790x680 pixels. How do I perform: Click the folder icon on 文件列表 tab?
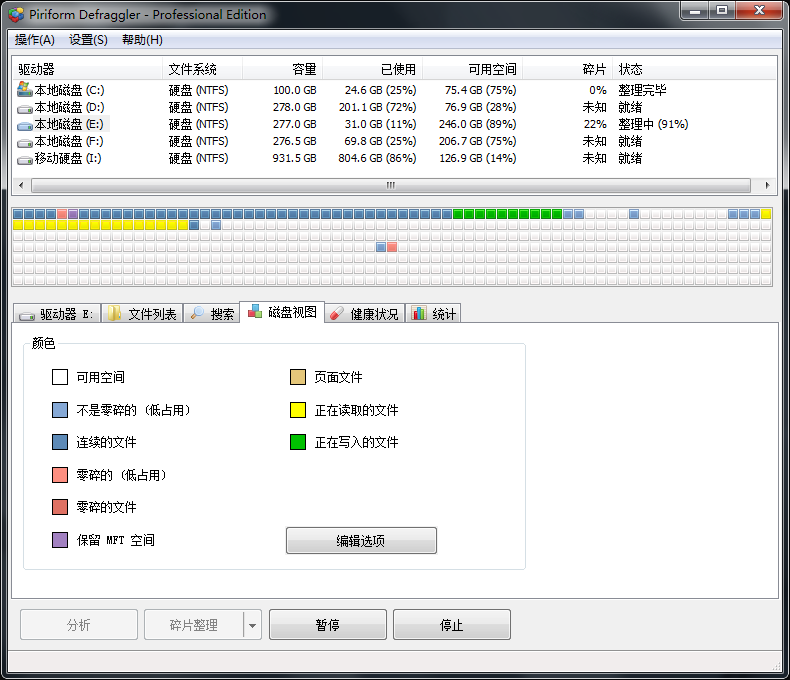point(115,313)
